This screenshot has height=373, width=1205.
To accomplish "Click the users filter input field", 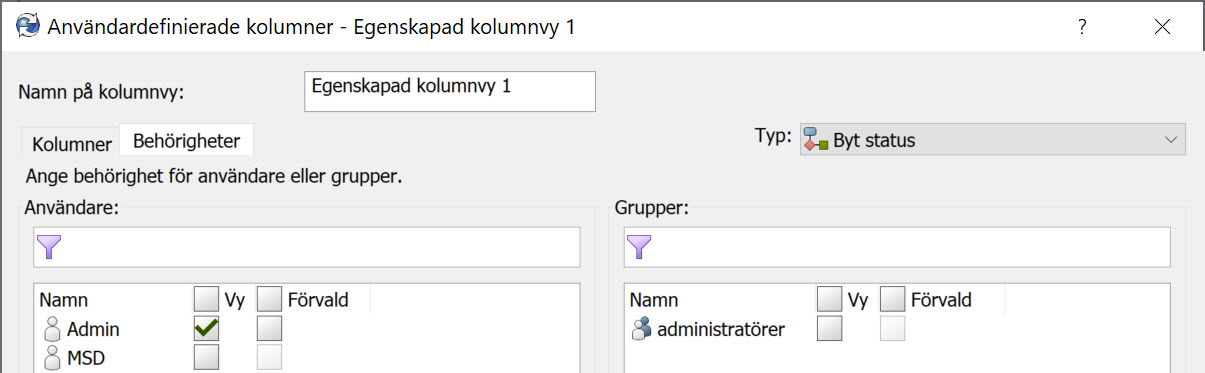I will (307, 247).
